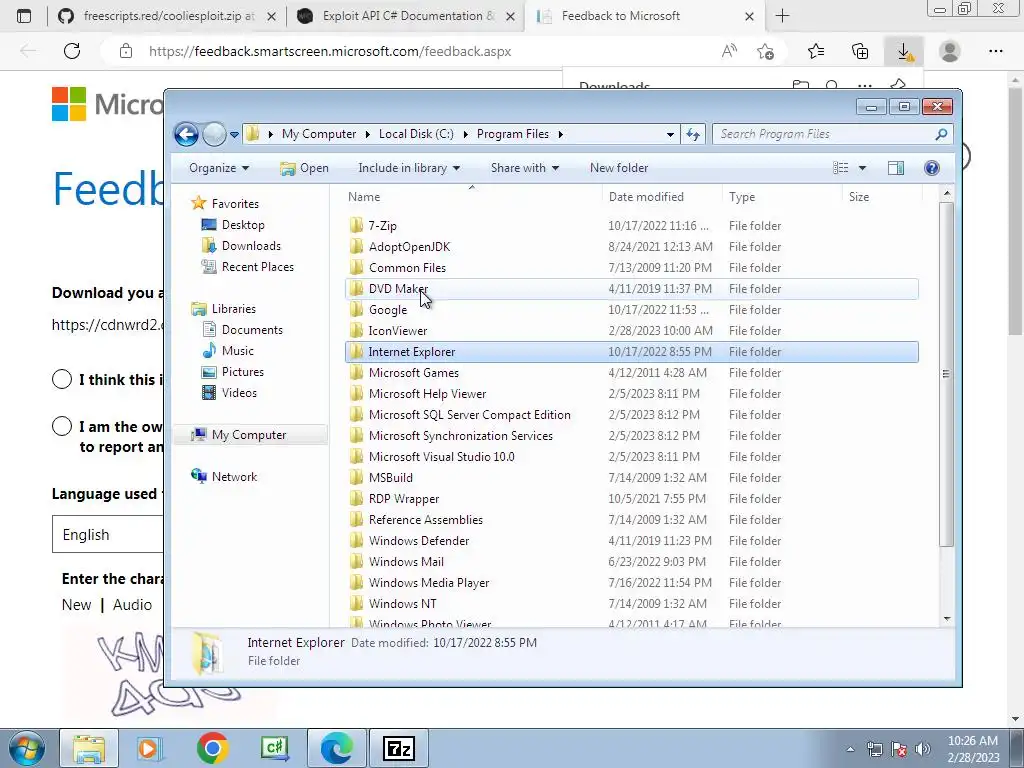Click the Action Center flag icon

tap(899, 749)
